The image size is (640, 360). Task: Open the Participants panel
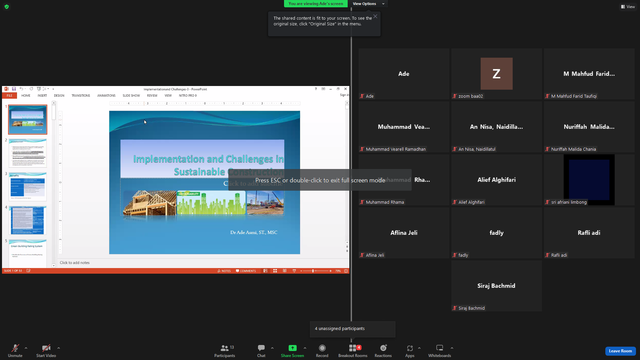(x=224, y=350)
